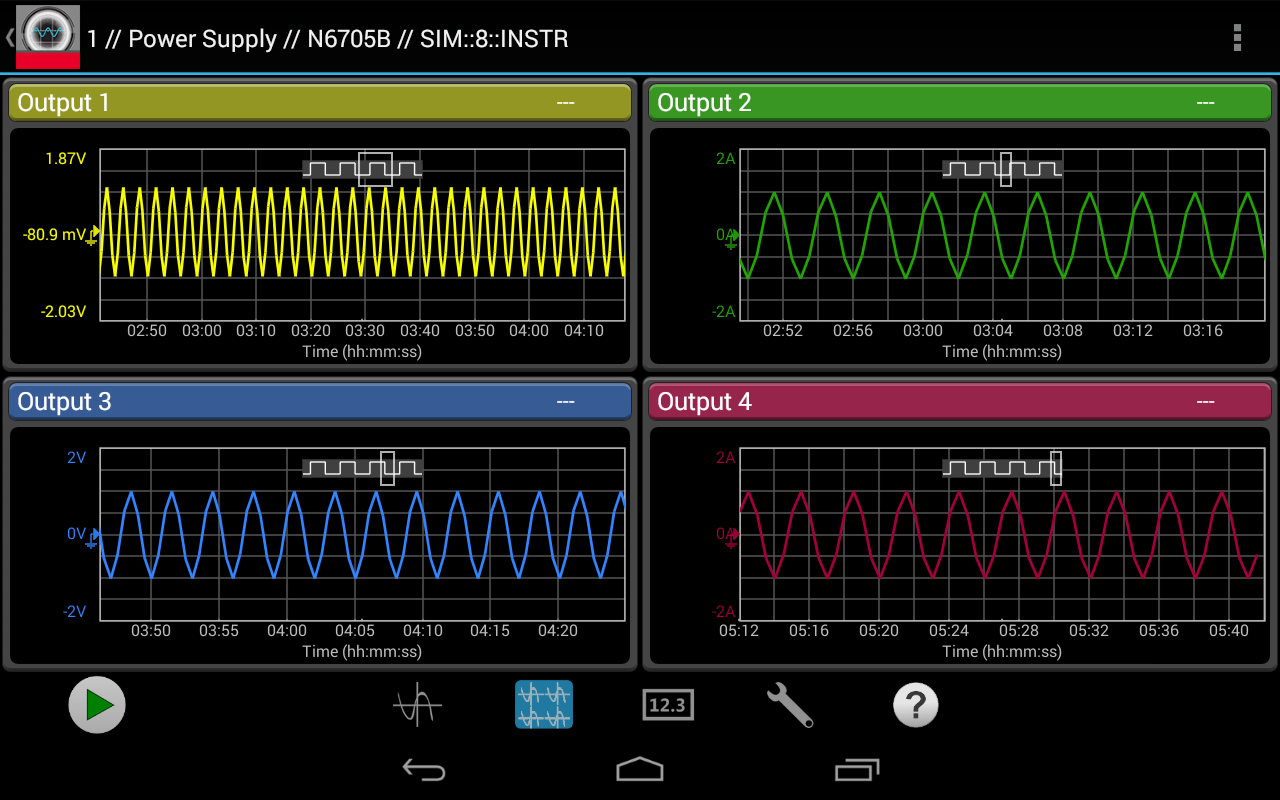Tap the '-2V' lower scale label on Output 3

tap(75, 612)
